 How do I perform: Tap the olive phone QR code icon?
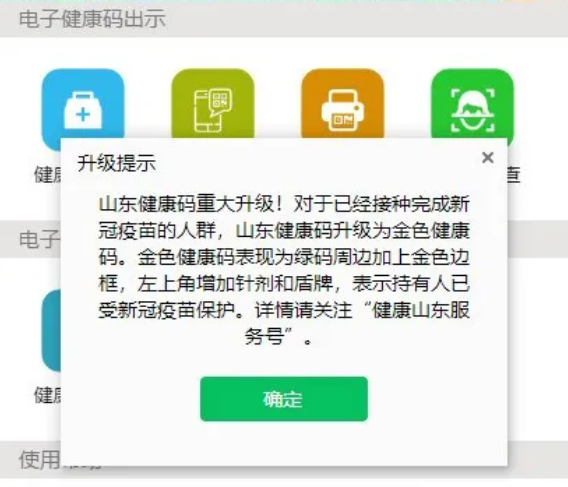213,104
